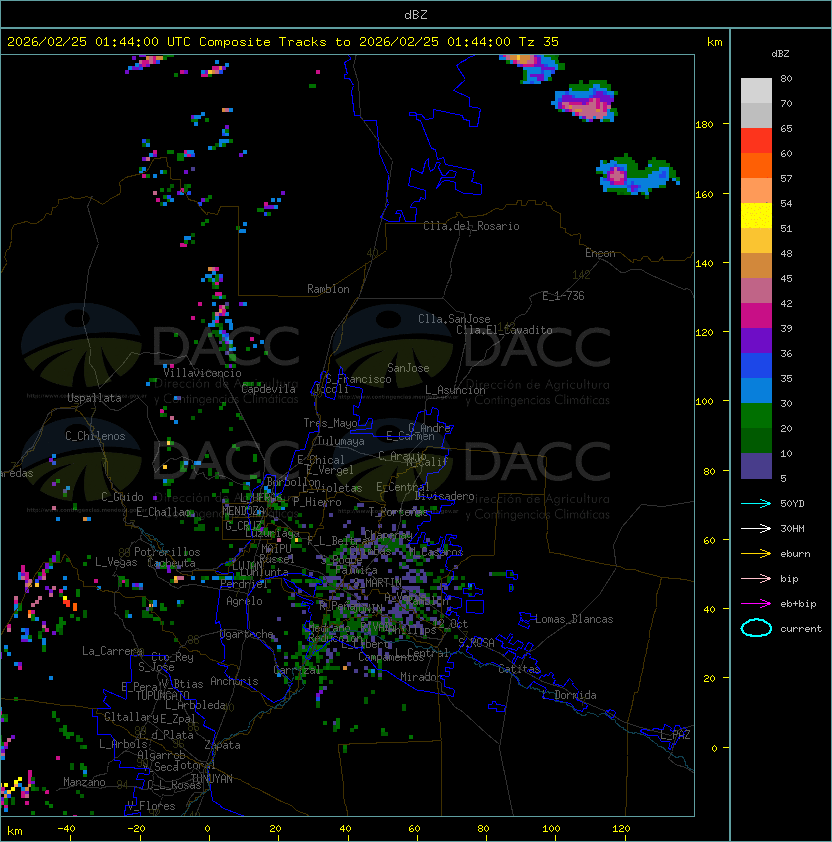Click the 'dBZ' label above the color scale

pyautogui.click(x=780, y=54)
